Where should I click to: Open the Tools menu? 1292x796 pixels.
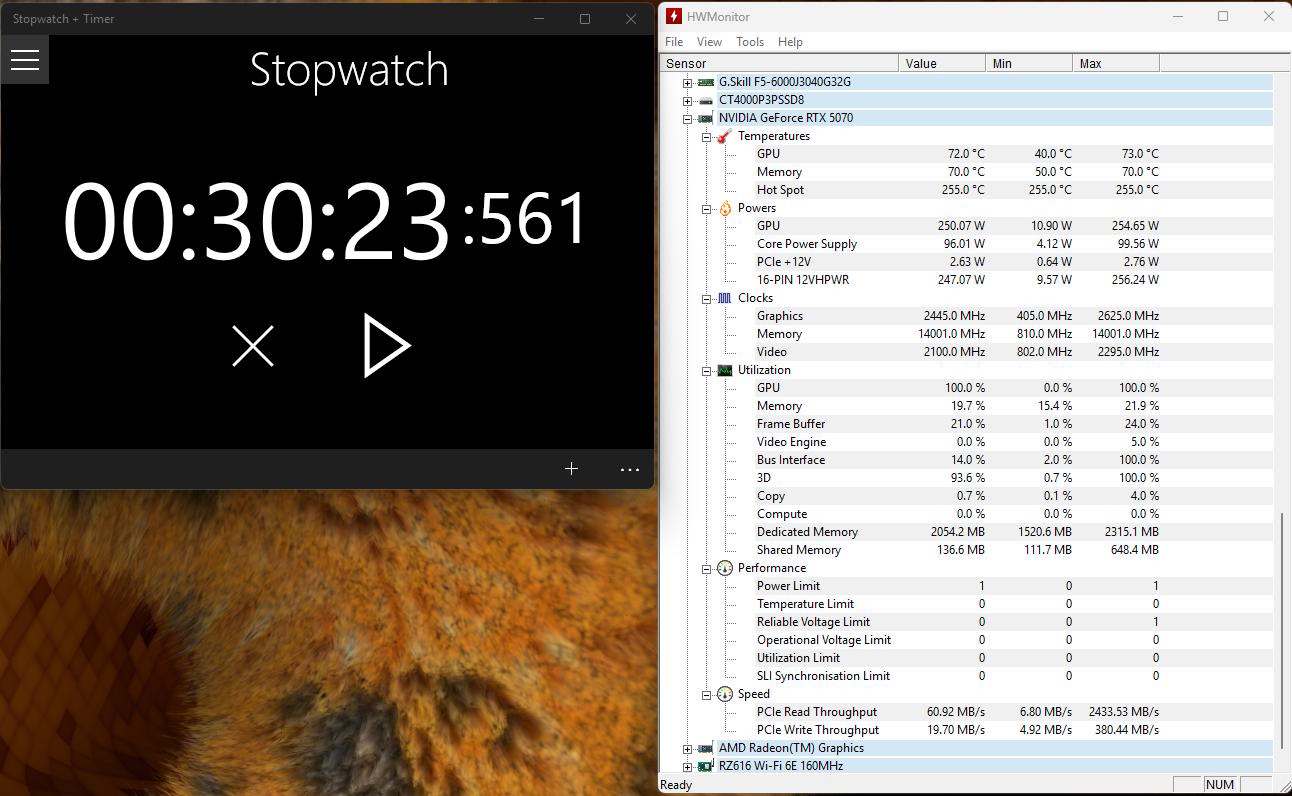click(x=750, y=42)
